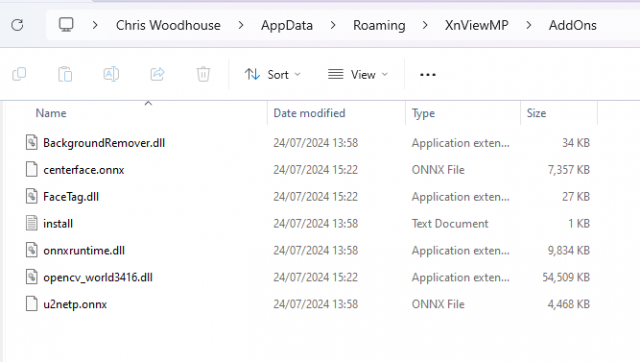
Task: Click the 4,468 KB size value
Action: (569, 304)
